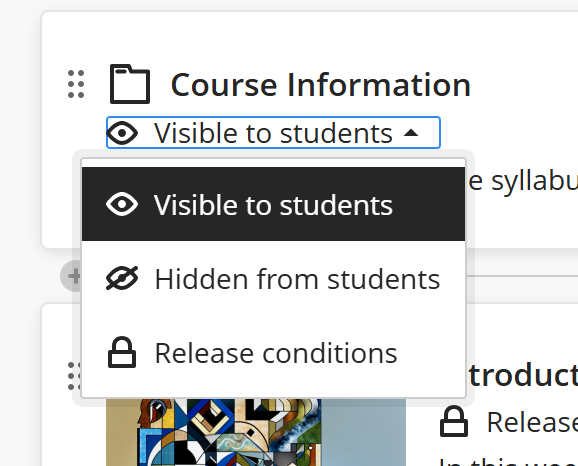Click the eye icon in the visibility selector

[x=122, y=133]
